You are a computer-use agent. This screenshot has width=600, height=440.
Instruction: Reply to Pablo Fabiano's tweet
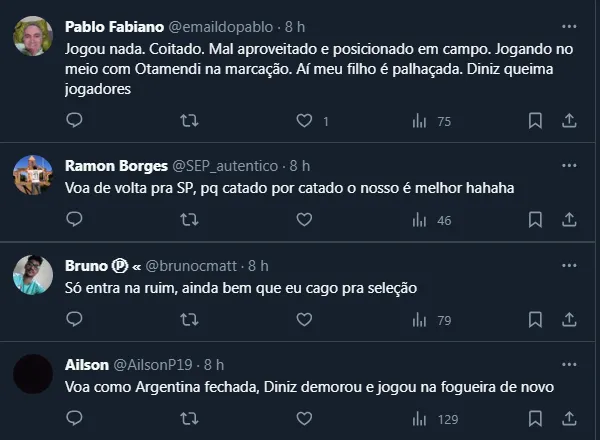74,121
